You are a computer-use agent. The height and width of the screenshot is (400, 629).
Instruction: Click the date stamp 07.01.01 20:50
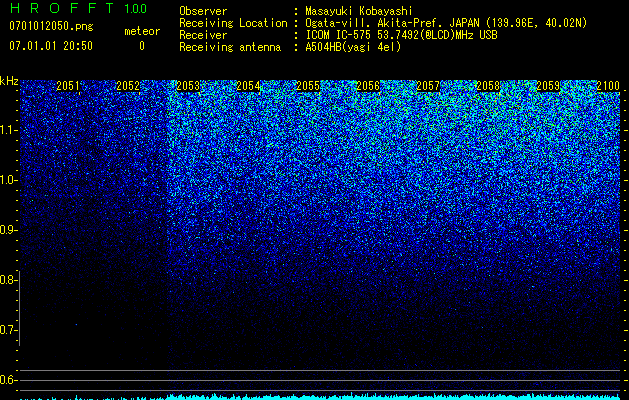51,46
